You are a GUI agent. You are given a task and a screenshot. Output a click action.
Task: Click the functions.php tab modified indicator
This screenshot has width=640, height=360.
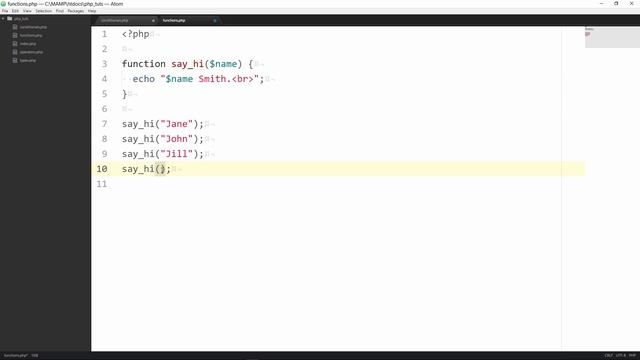point(215,20)
